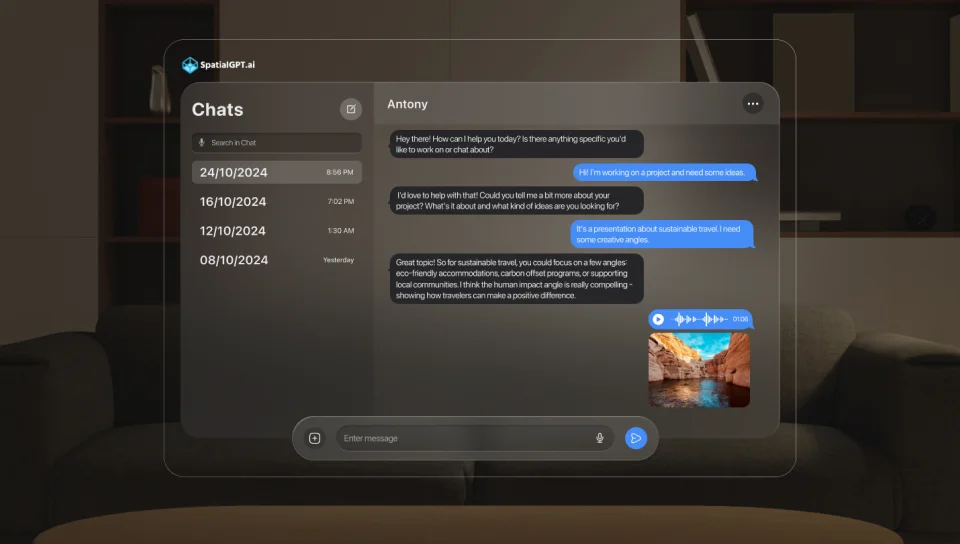Open the three-dots more options menu

[752, 103]
